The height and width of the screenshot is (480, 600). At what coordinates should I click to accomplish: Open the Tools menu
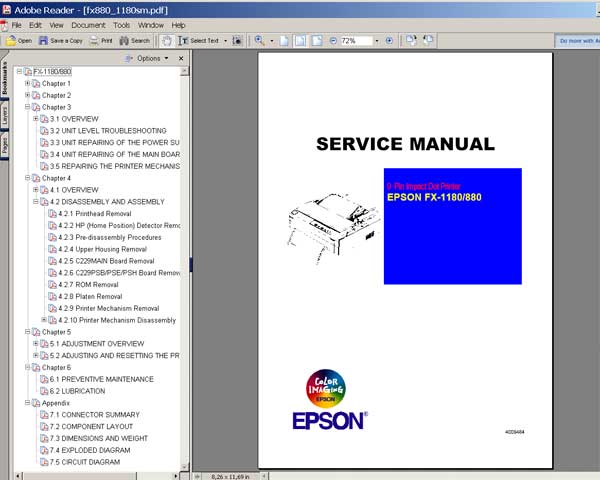click(x=122, y=25)
